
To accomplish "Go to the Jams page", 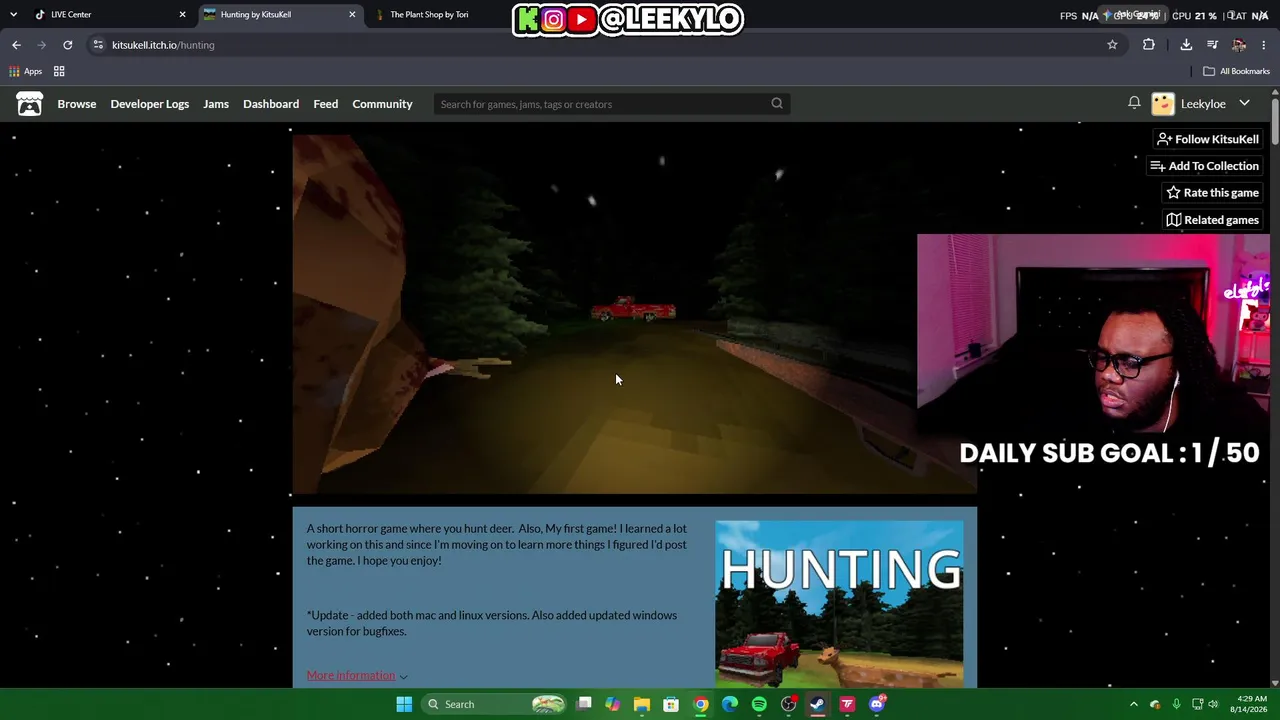I will pos(216,104).
